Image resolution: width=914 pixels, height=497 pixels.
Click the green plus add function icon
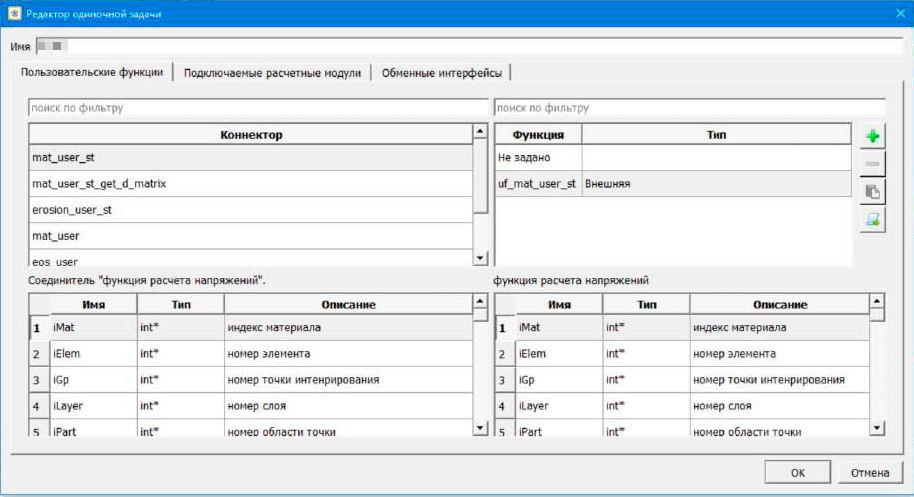pos(873,137)
